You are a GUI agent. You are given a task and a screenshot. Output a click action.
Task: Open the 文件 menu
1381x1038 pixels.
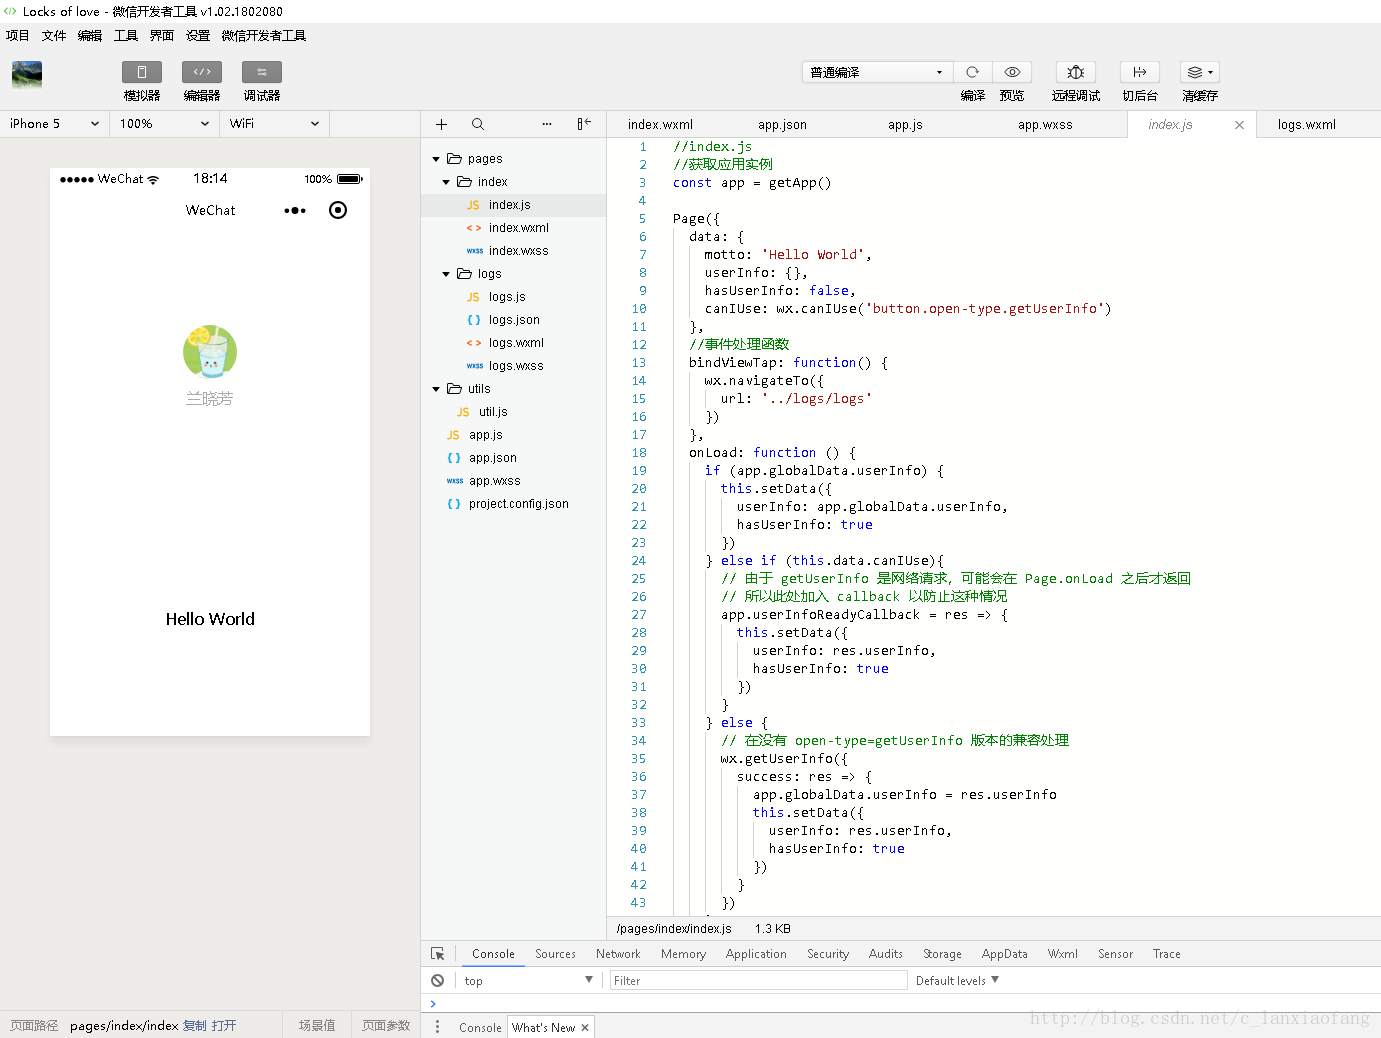point(54,36)
